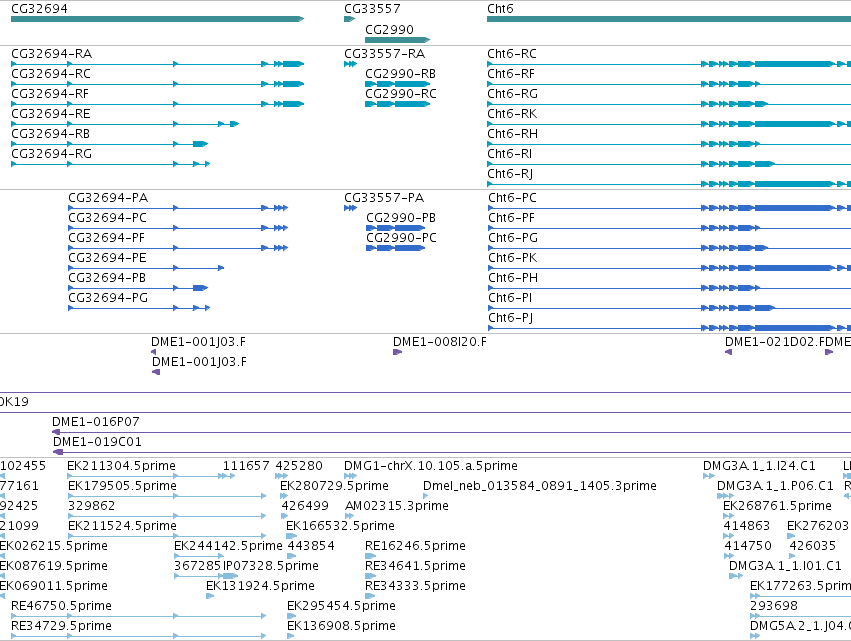The image size is (851, 641).
Task: Click the CG33557-PA protein feature
Action: point(351,208)
